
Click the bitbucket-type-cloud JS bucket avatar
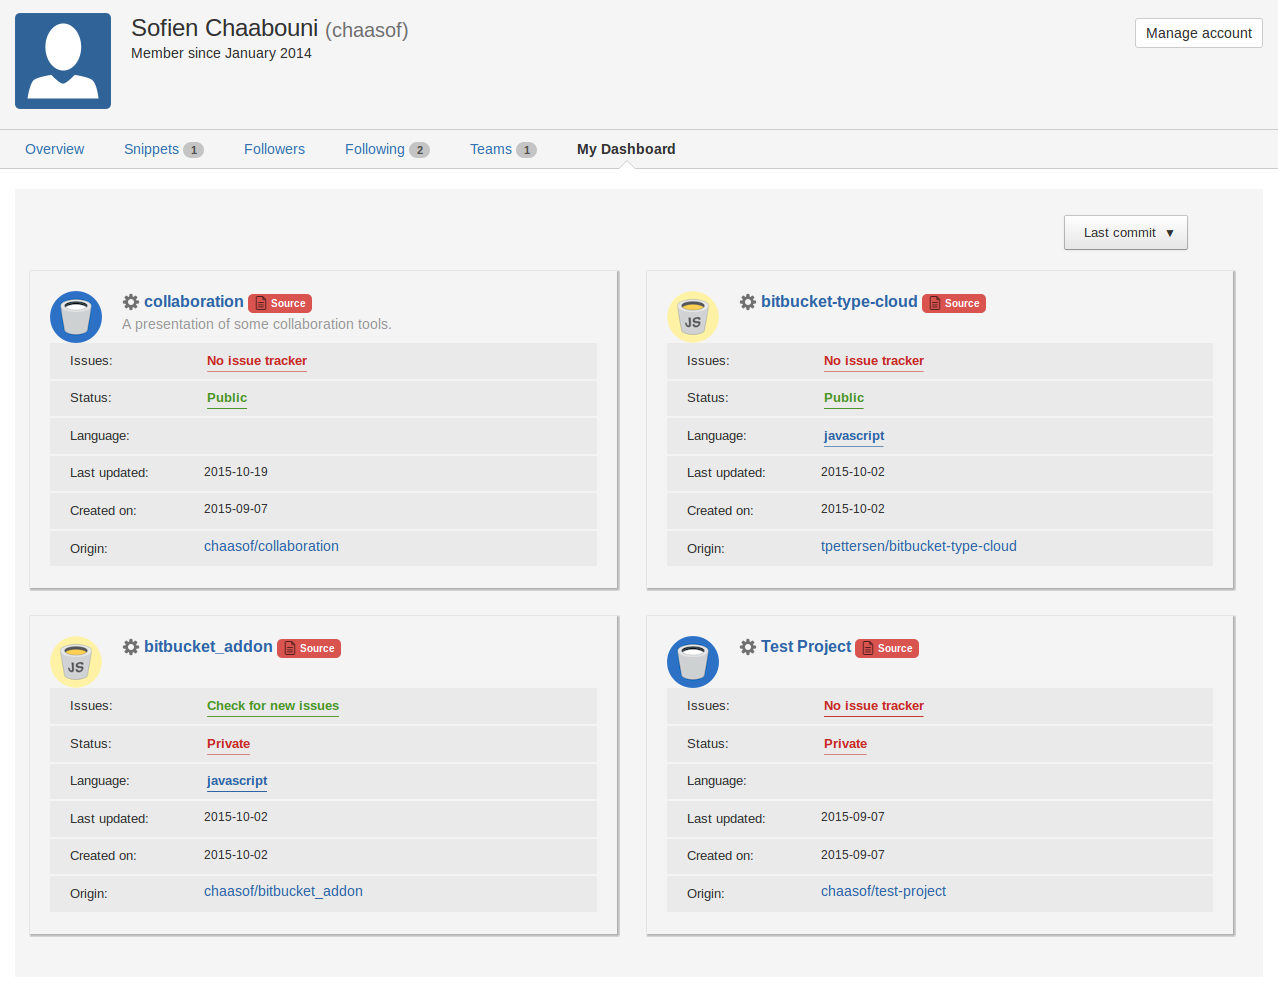[x=693, y=317]
